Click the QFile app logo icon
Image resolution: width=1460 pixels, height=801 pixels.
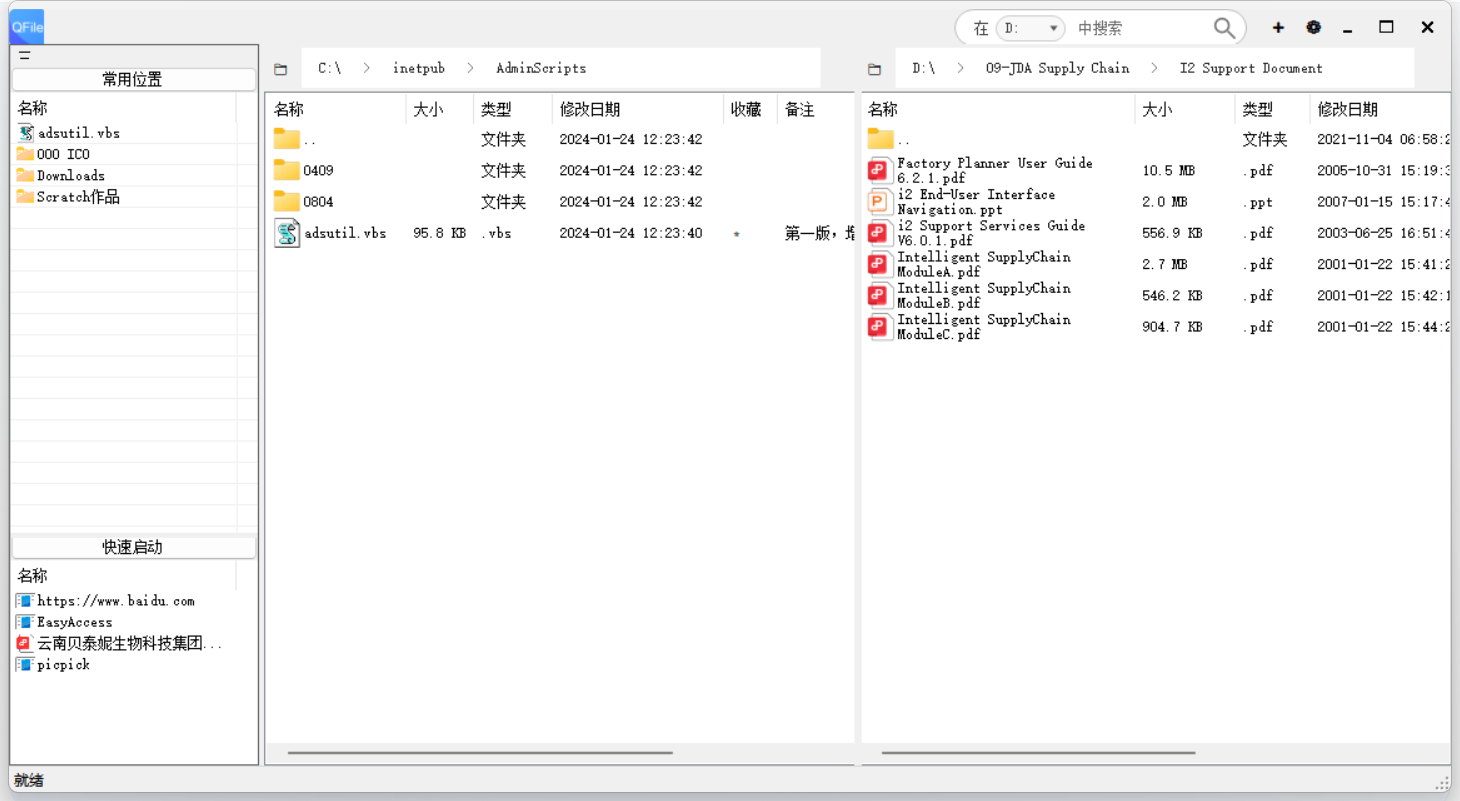[x=27, y=27]
